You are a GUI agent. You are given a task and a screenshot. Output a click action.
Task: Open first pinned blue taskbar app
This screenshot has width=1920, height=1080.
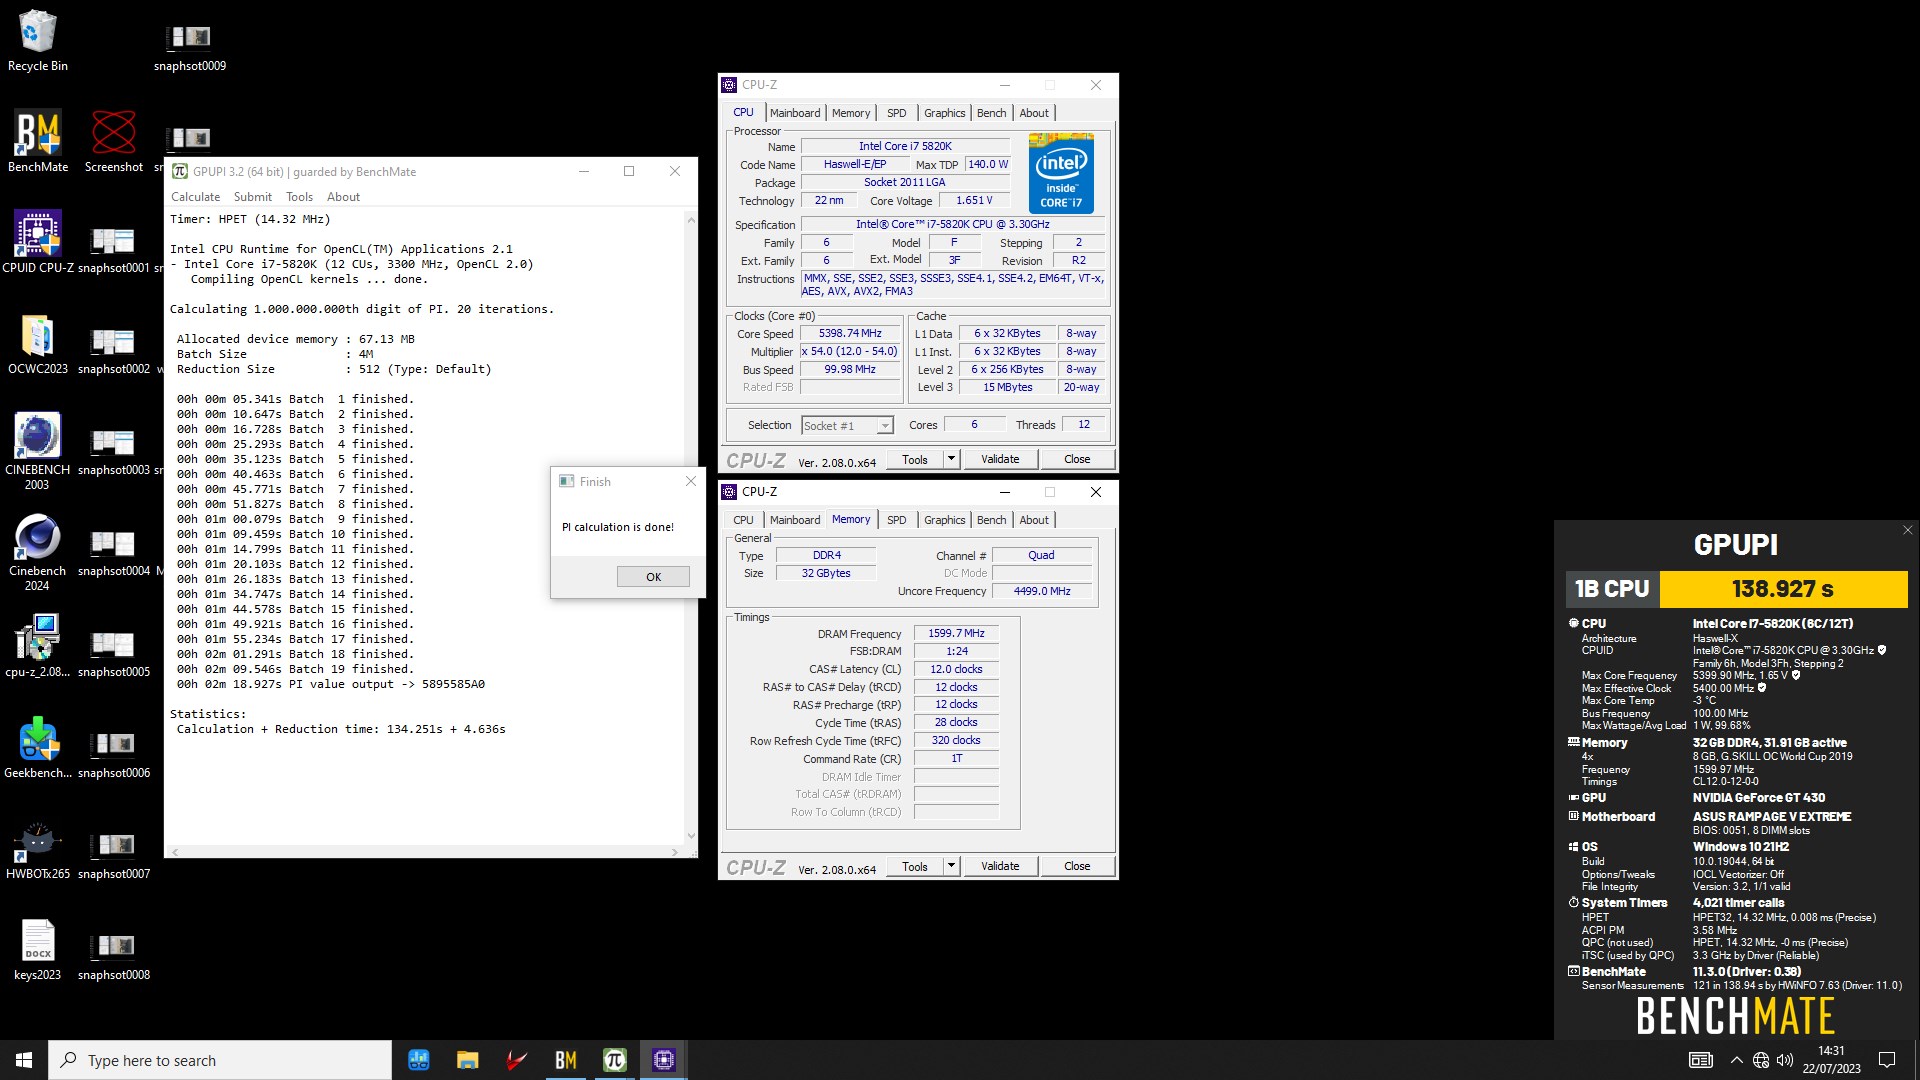418,1060
